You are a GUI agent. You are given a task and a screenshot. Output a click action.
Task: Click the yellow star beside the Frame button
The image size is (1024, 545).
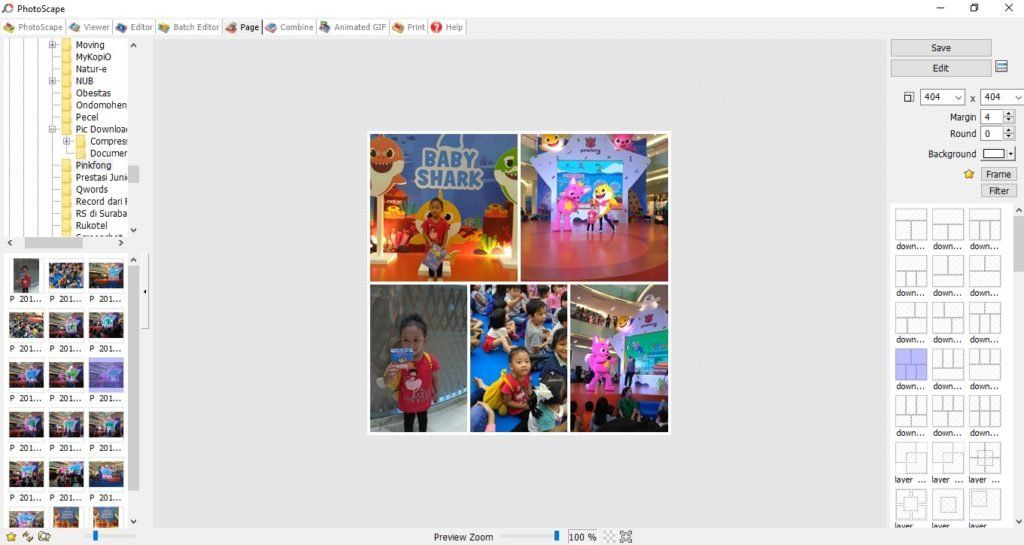(969, 174)
